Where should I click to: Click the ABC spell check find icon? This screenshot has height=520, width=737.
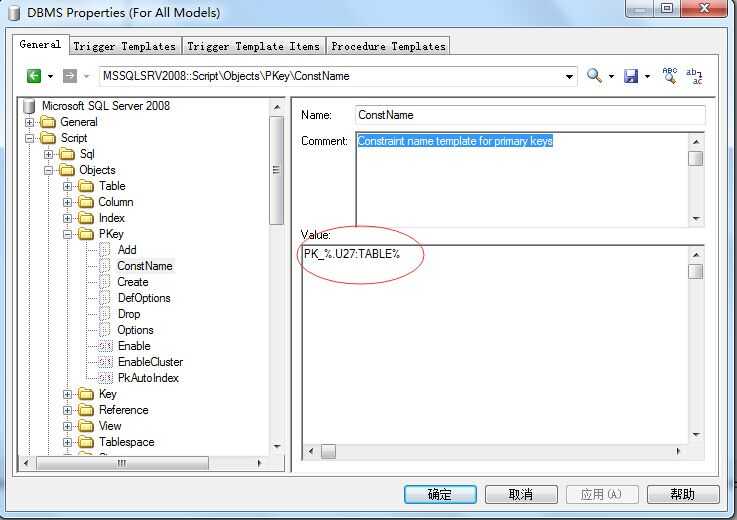(670, 75)
